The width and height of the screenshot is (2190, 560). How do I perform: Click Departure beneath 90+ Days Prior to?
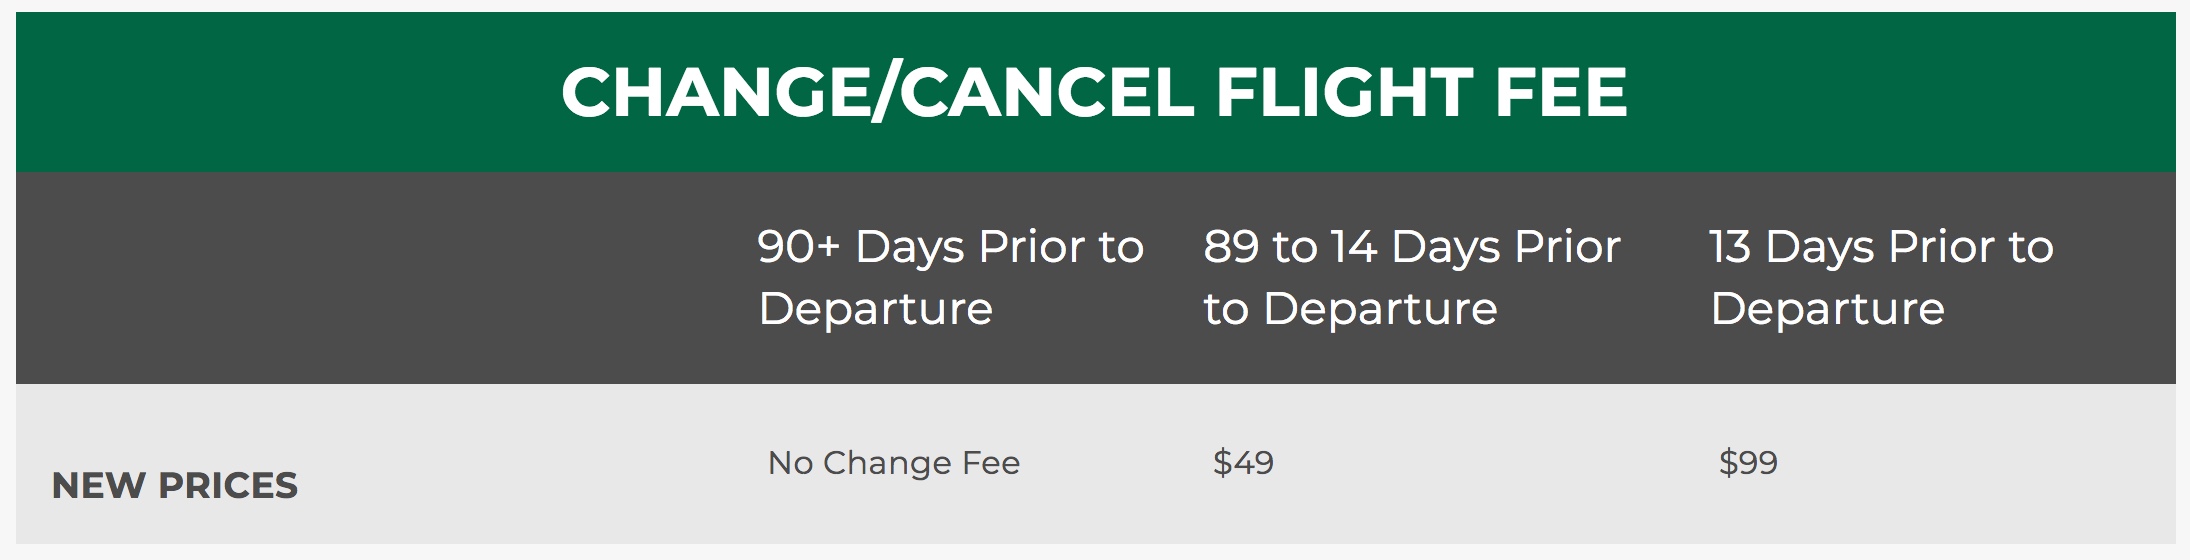tap(875, 309)
